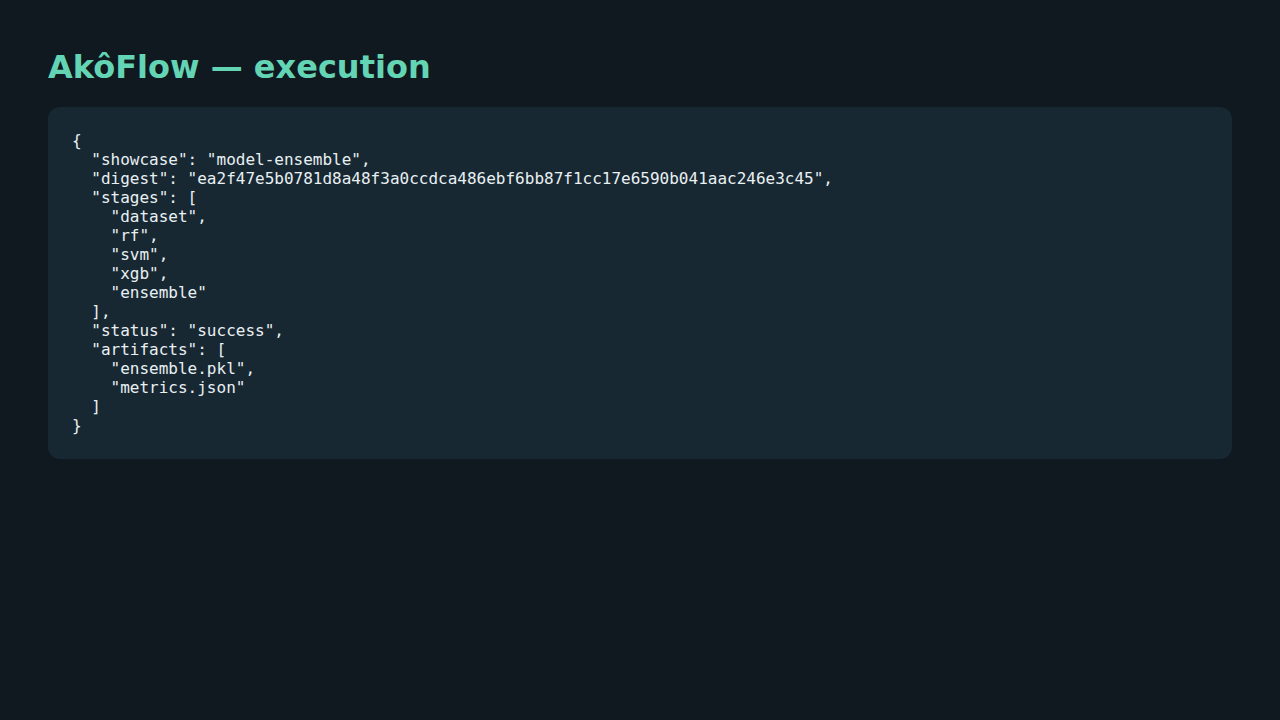The width and height of the screenshot is (1280, 720).
Task: Click the "xgb" stage entry
Action: pyautogui.click(x=135, y=274)
